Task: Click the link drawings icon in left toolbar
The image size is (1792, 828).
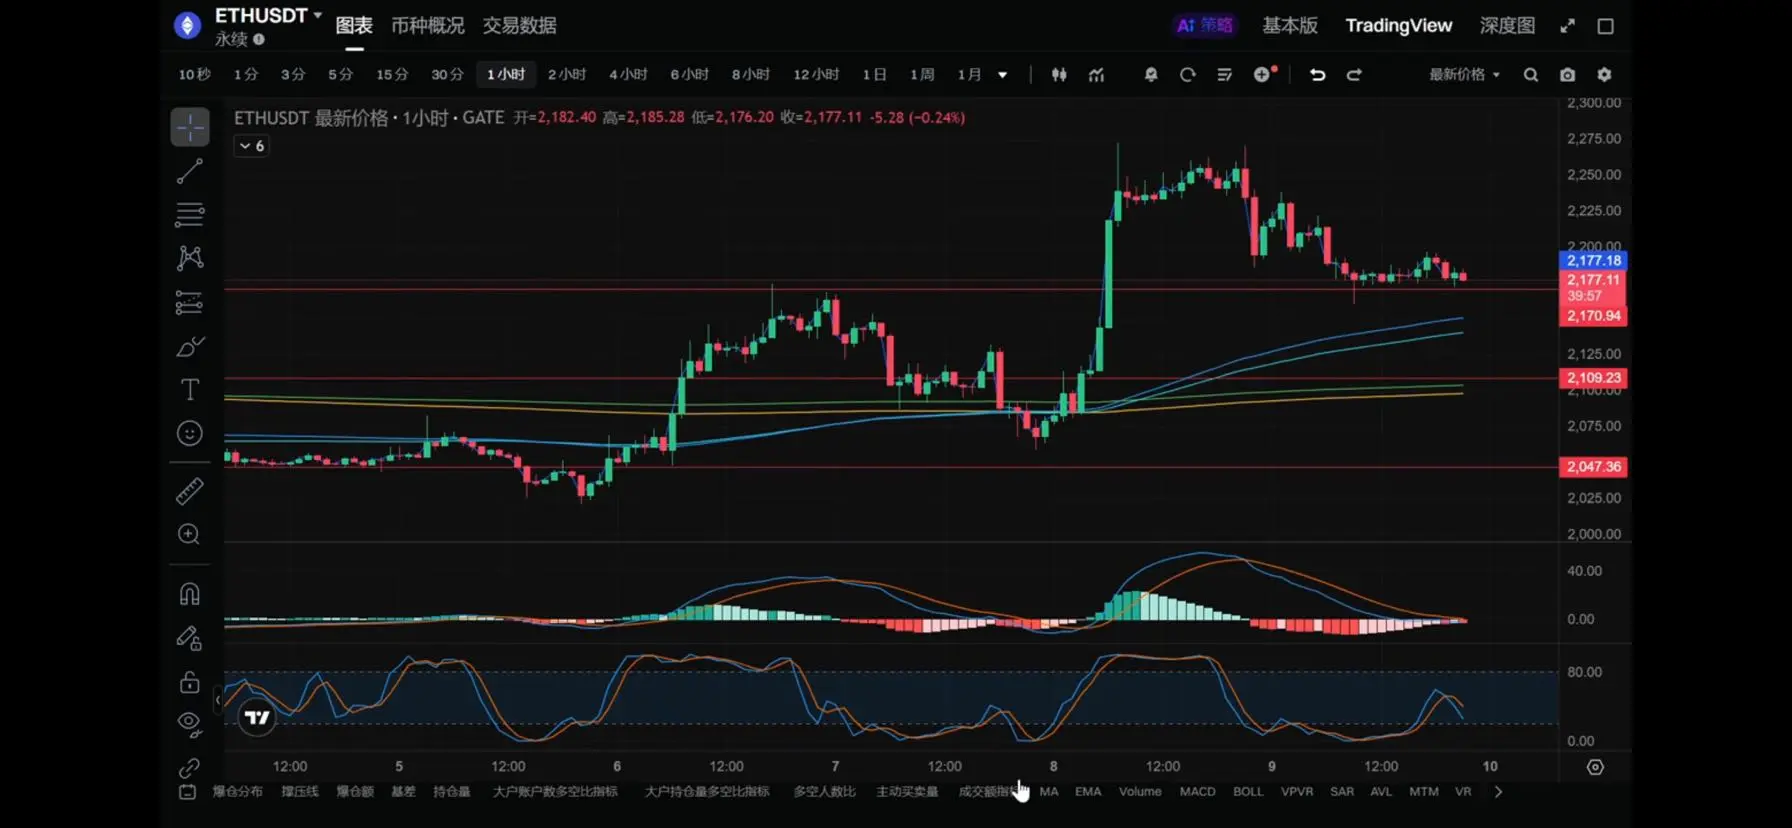Action: tap(189, 768)
